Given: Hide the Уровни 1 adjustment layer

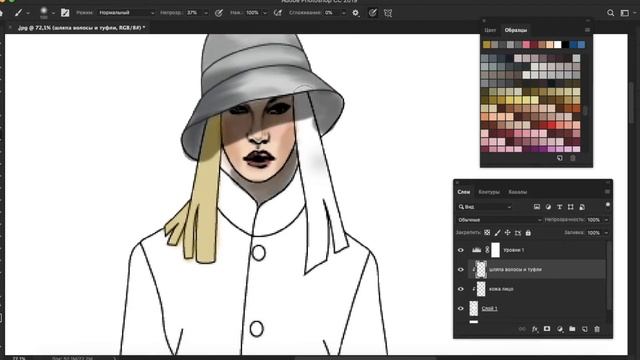Looking at the screenshot, I should pyautogui.click(x=461, y=250).
